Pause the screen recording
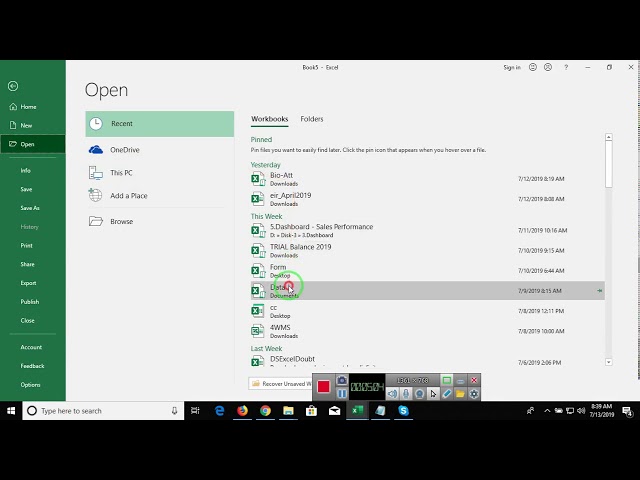640x480 pixels. pos(342,393)
